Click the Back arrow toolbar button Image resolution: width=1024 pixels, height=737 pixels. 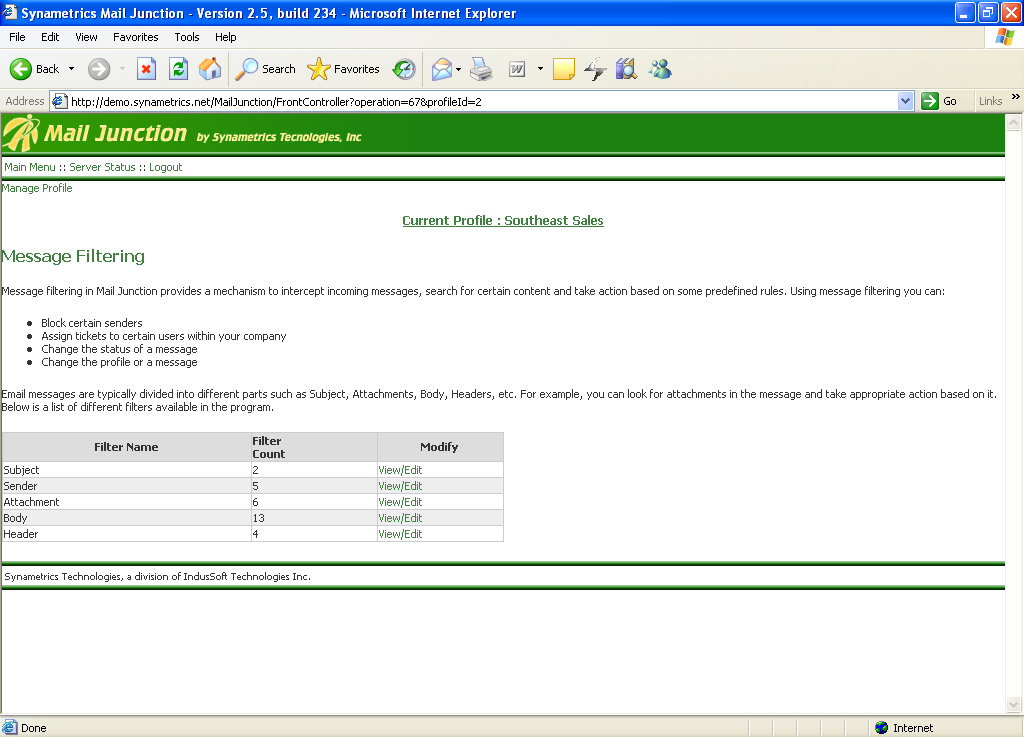(x=34, y=69)
